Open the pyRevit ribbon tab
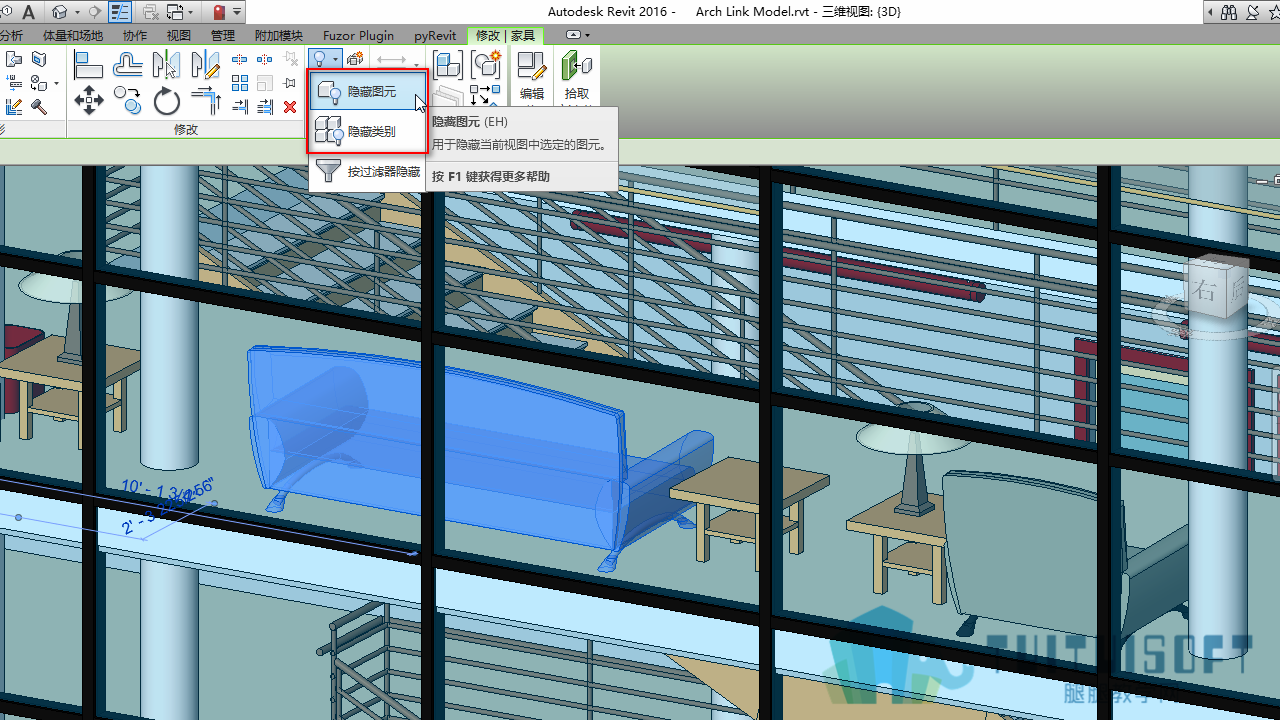This screenshot has height=720, width=1280. click(x=435, y=36)
